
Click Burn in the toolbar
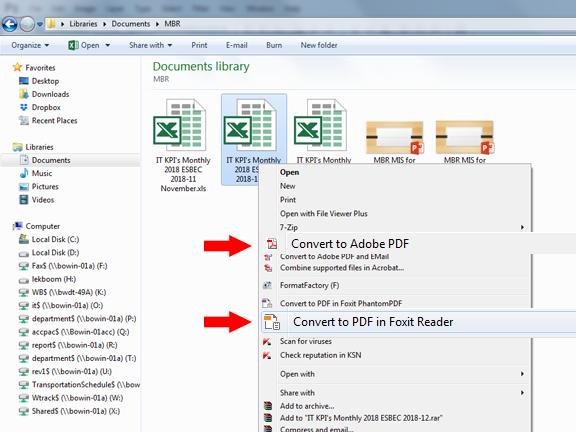click(x=274, y=45)
